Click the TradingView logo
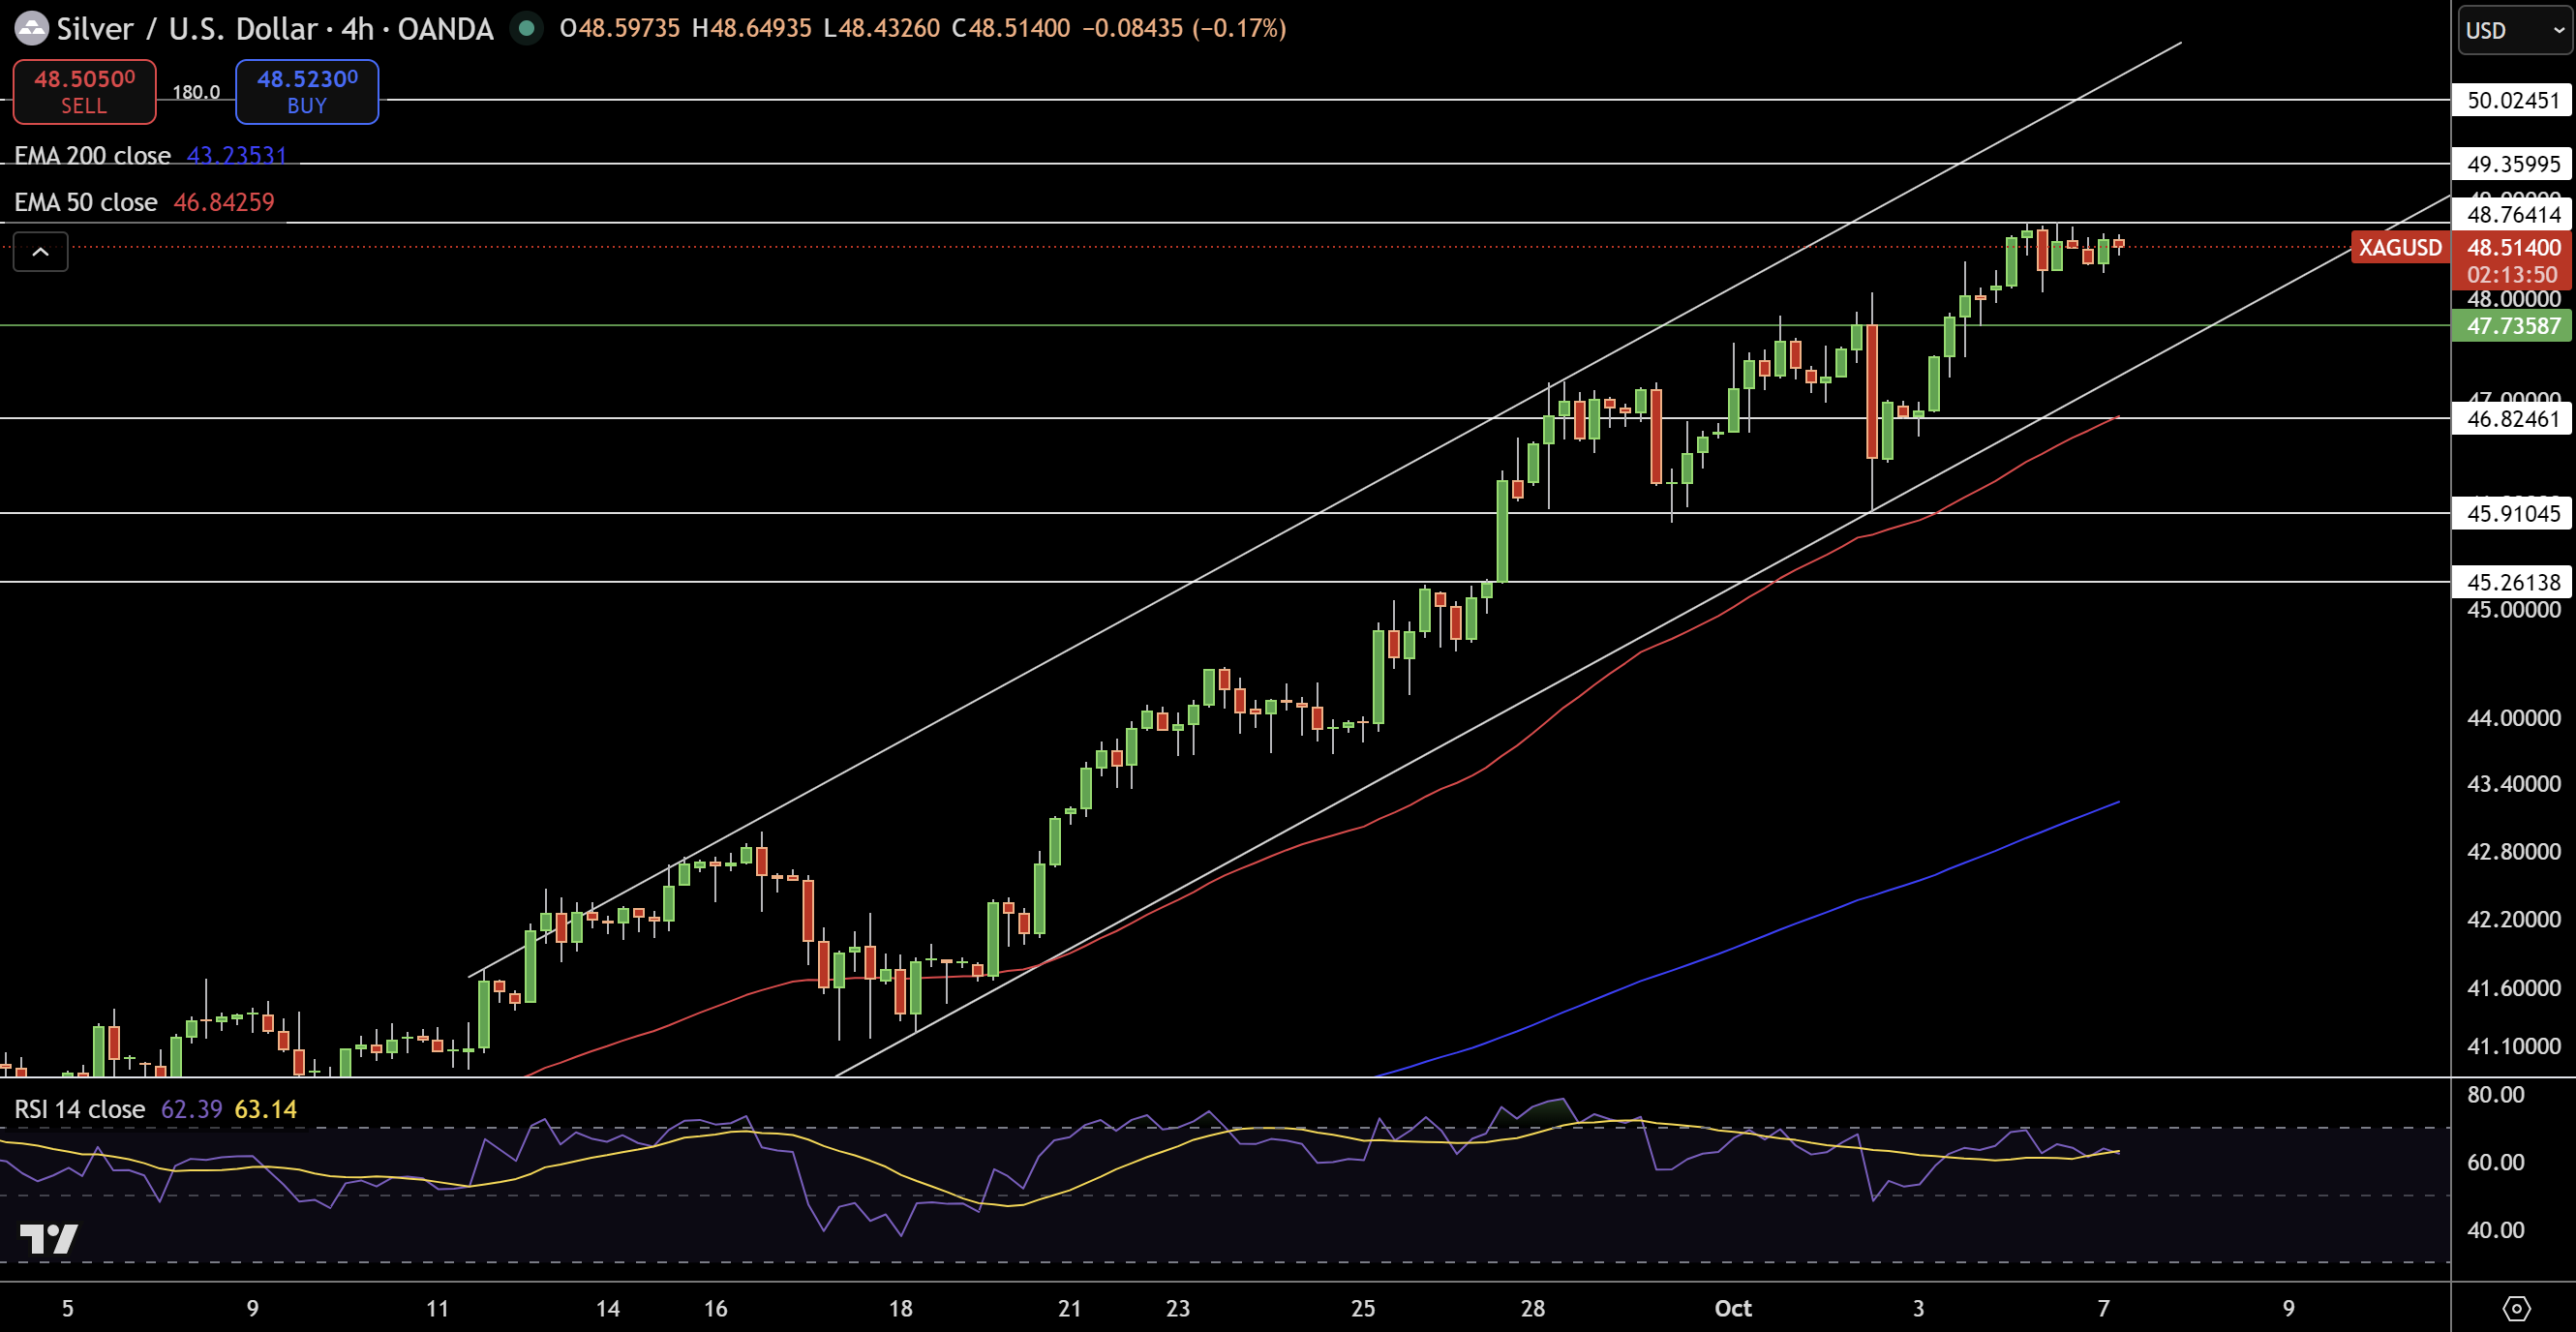The image size is (2576, 1332). point(49,1239)
